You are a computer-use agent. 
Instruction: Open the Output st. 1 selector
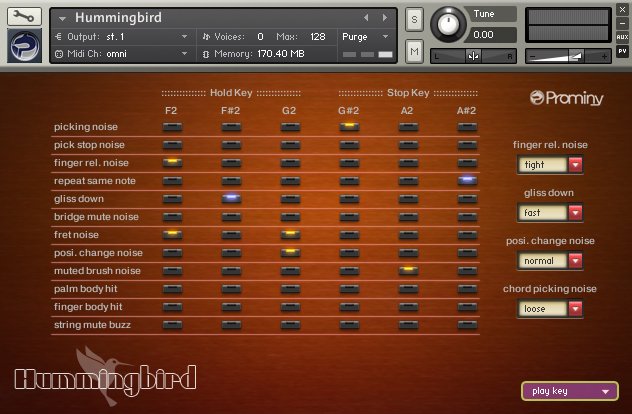[122, 36]
